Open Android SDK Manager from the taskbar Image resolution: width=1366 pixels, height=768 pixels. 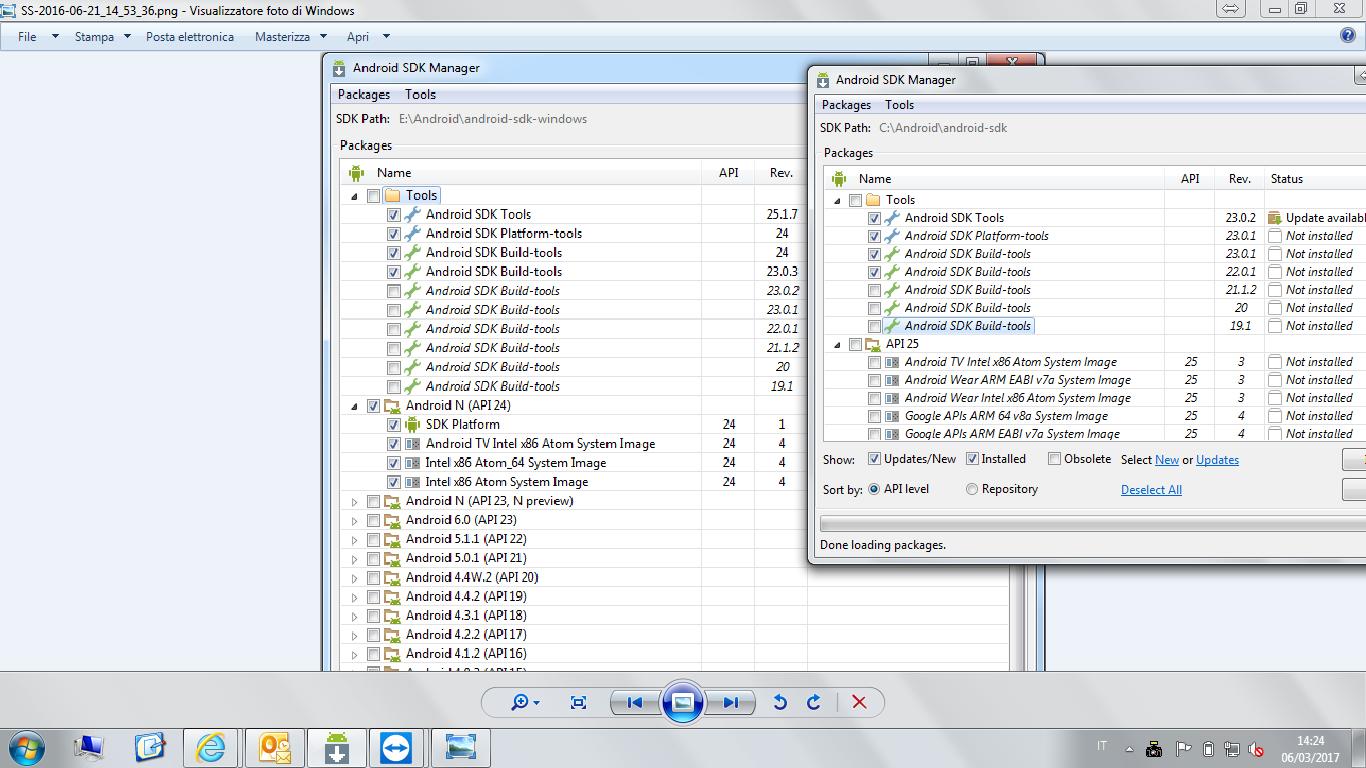[336, 747]
